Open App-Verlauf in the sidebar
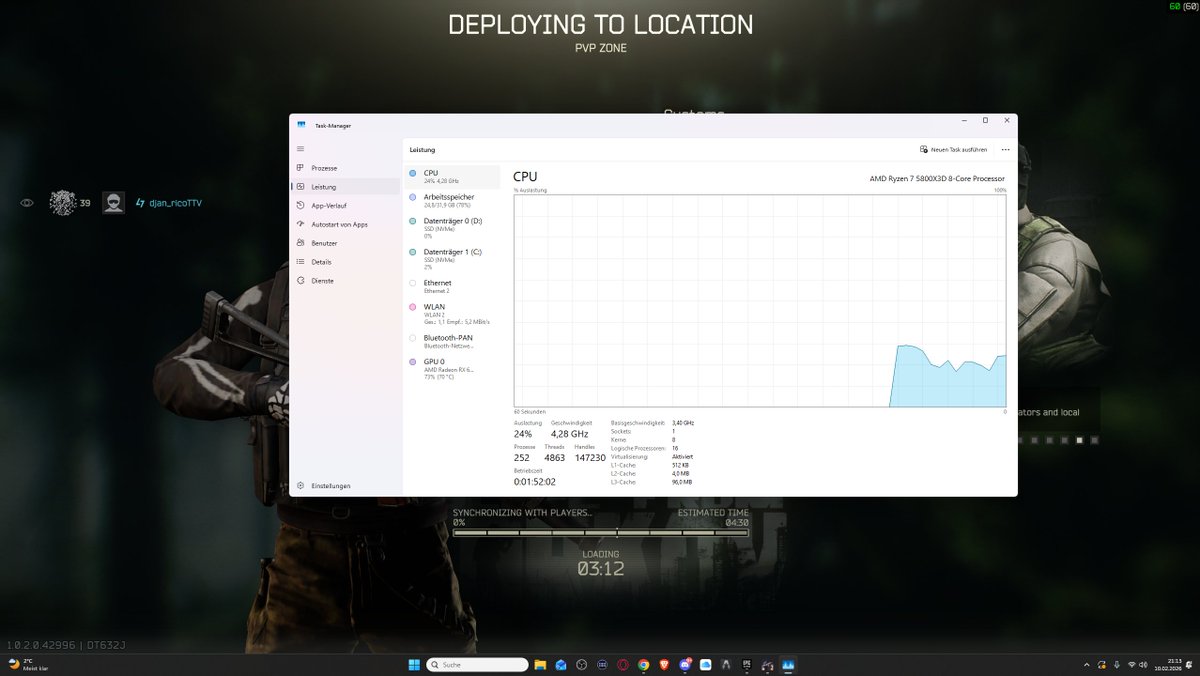 tap(345, 205)
